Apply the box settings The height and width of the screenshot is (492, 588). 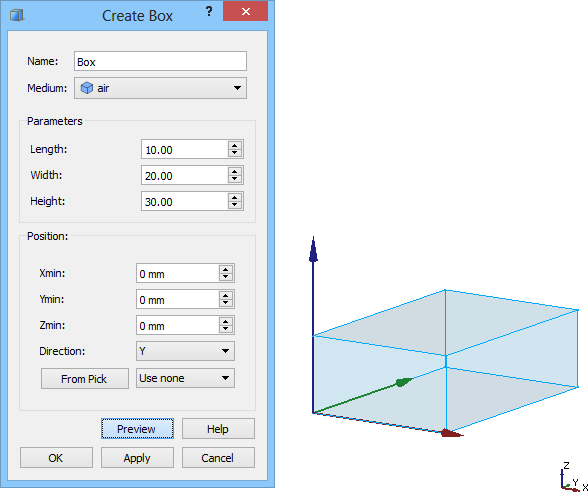click(x=137, y=458)
